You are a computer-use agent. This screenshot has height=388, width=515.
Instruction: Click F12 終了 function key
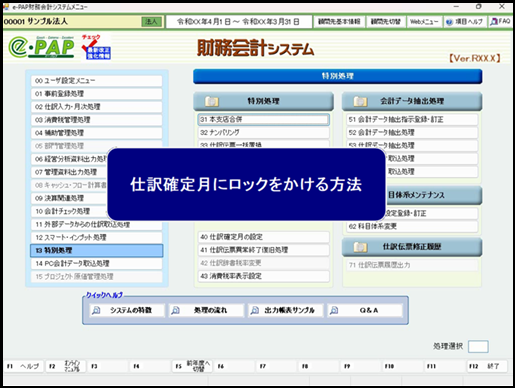pos(487,366)
